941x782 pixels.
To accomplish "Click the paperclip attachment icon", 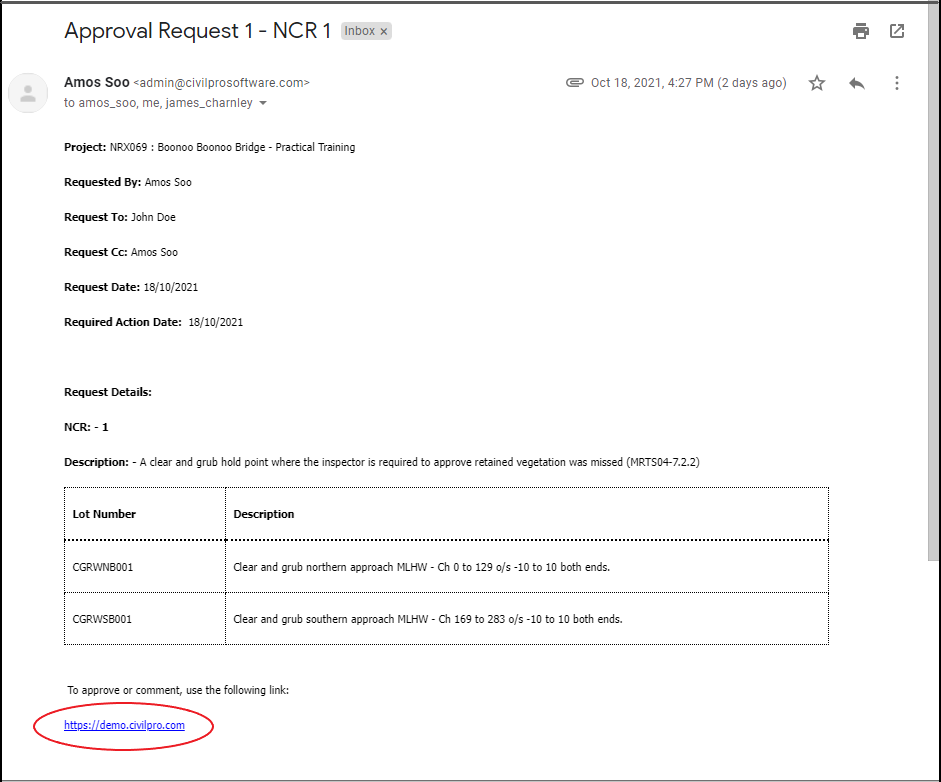I will click(x=575, y=83).
